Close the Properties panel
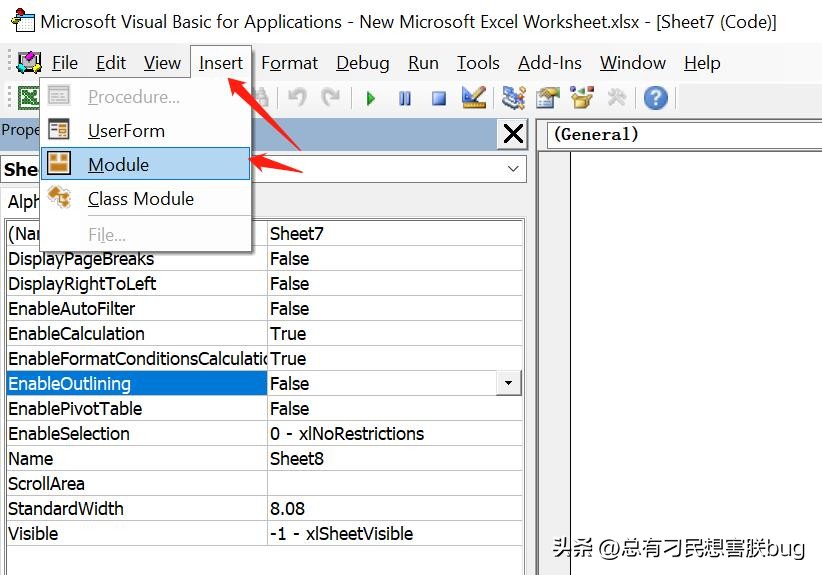The width and height of the screenshot is (822, 575). click(513, 134)
